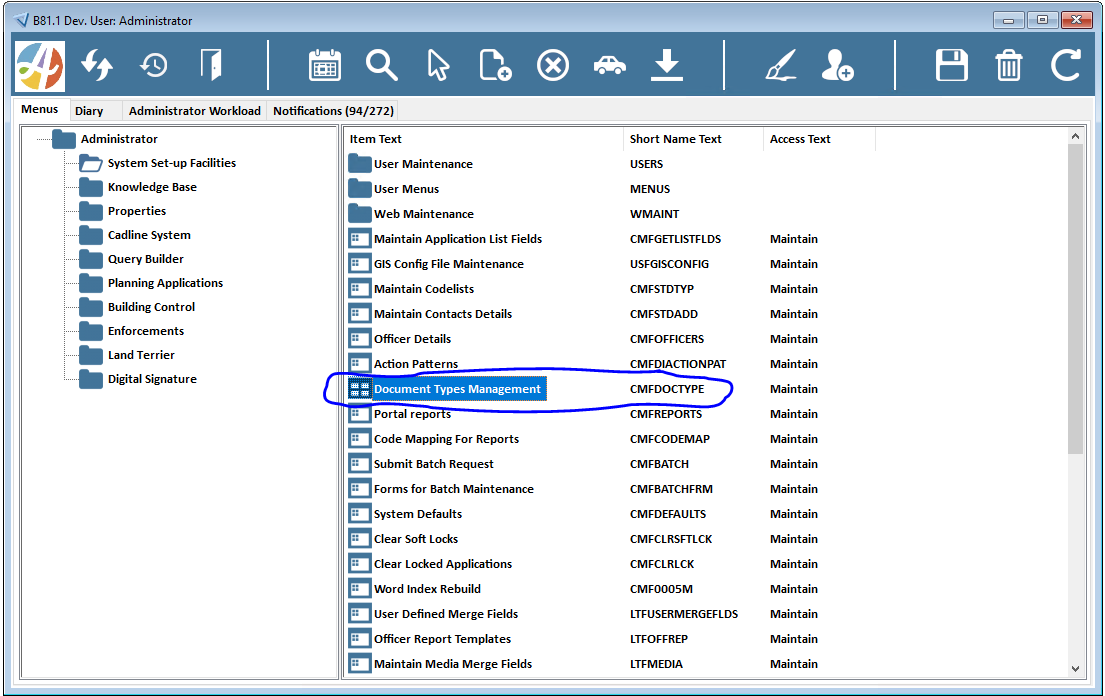Click the vertical scrollbar thumb
Image resolution: width=1105 pixels, height=696 pixels.
pyautogui.click(x=1075, y=299)
